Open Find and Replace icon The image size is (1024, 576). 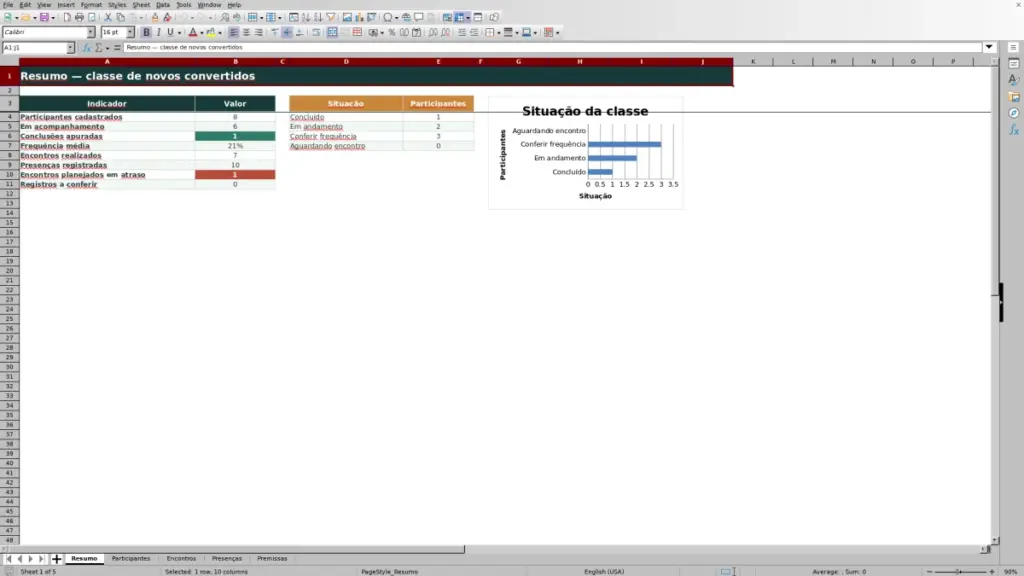point(225,18)
